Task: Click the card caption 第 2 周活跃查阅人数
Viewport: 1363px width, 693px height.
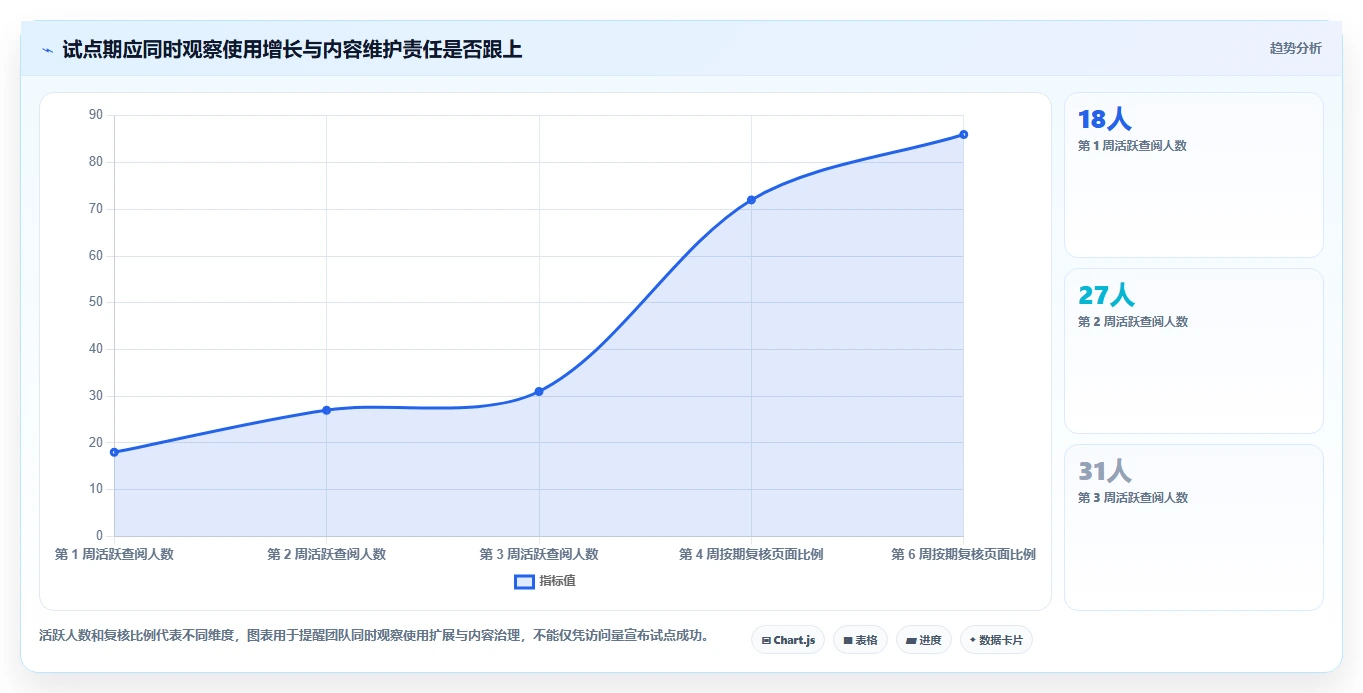Action: tap(1132, 322)
